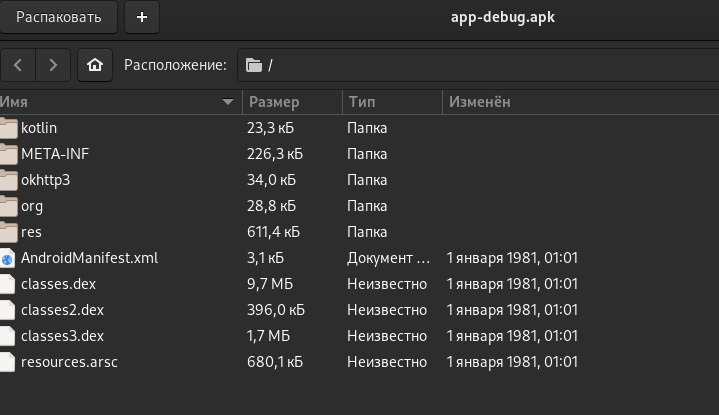The height and width of the screenshot is (415, 719).
Task: Click the folder icon in the location field
Action: pyautogui.click(x=254, y=65)
